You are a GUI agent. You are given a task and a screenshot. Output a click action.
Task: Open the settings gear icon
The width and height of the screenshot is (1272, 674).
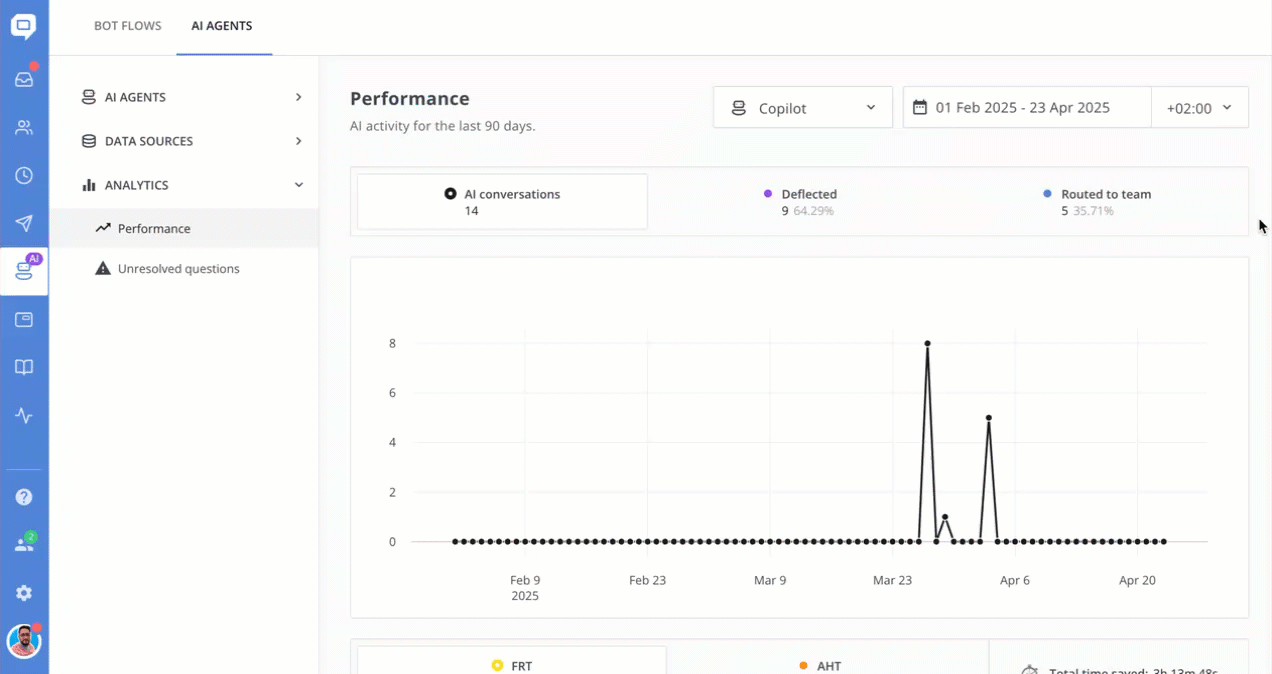tap(24, 593)
